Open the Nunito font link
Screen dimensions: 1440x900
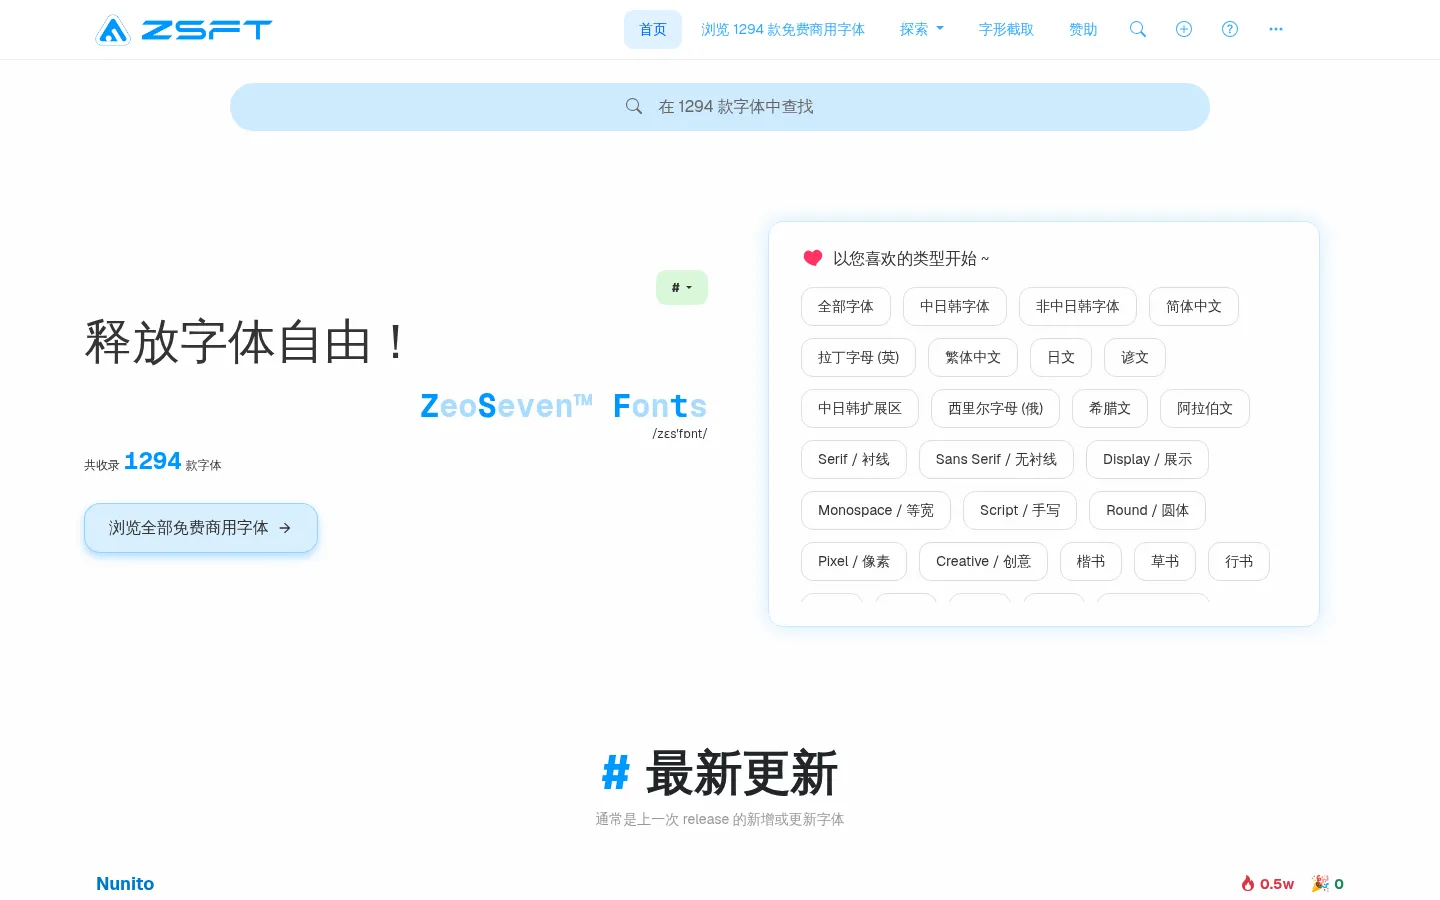pos(125,884)
